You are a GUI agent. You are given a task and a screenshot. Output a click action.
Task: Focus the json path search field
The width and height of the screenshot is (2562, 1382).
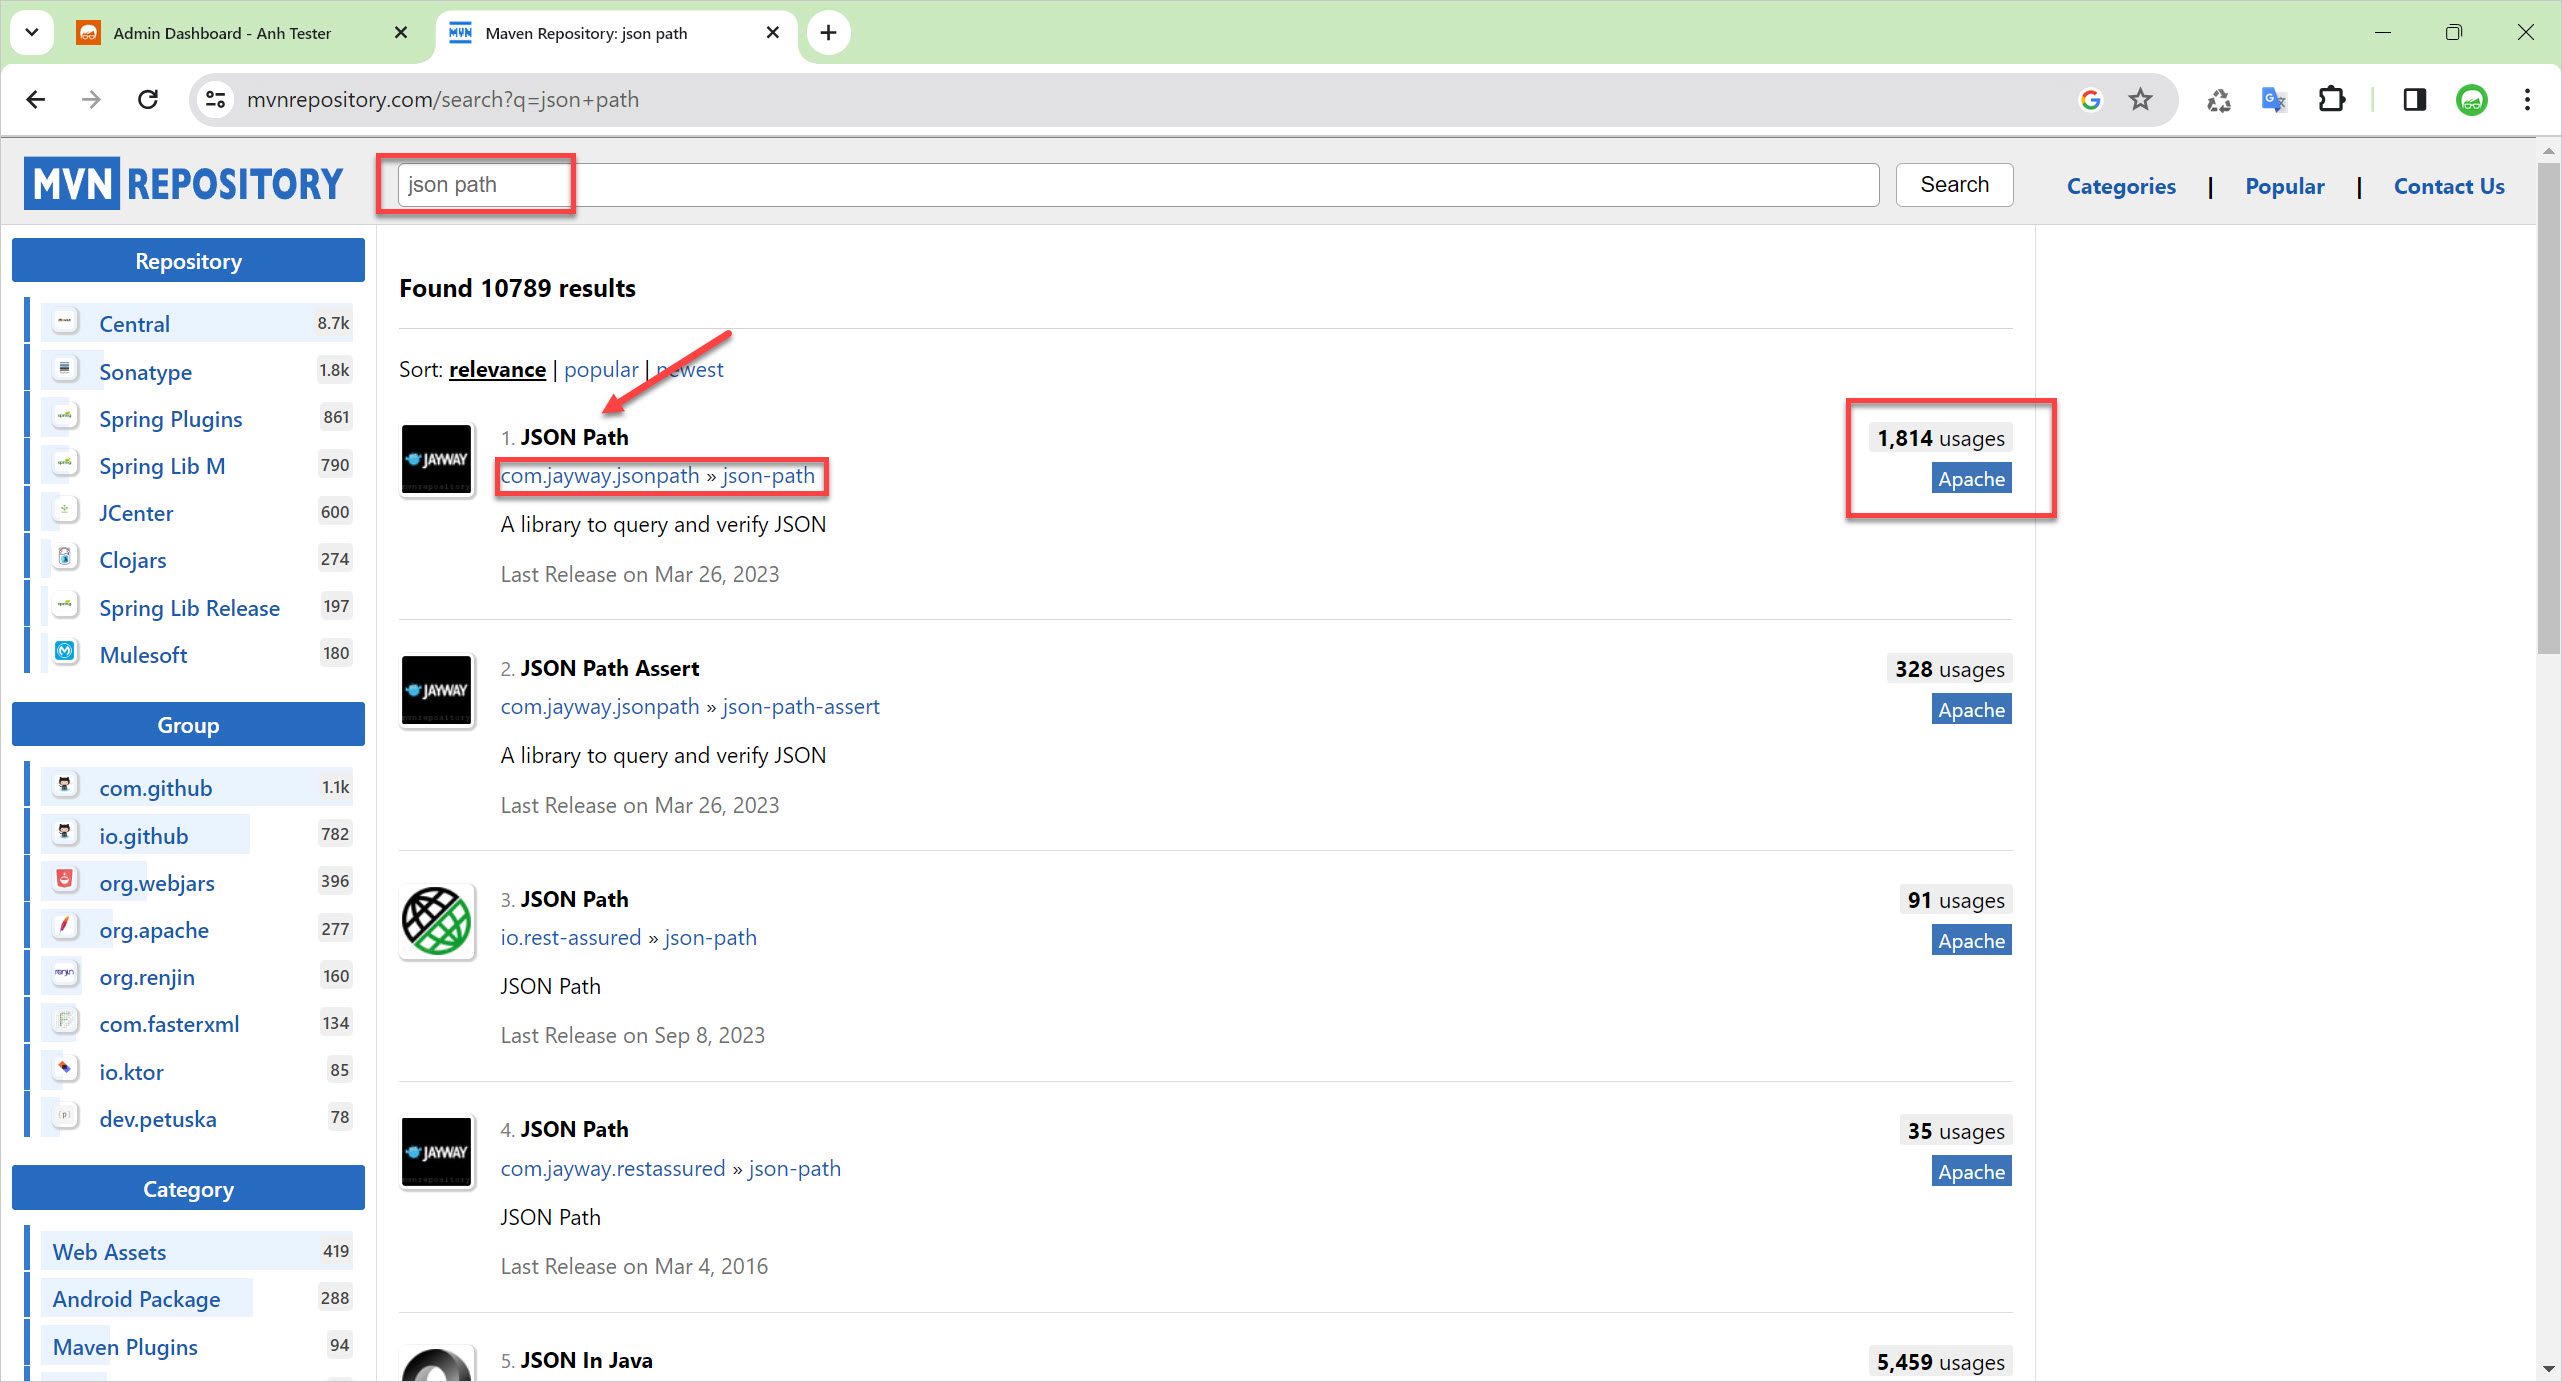pyautogui.click(x=1138, y=185)
